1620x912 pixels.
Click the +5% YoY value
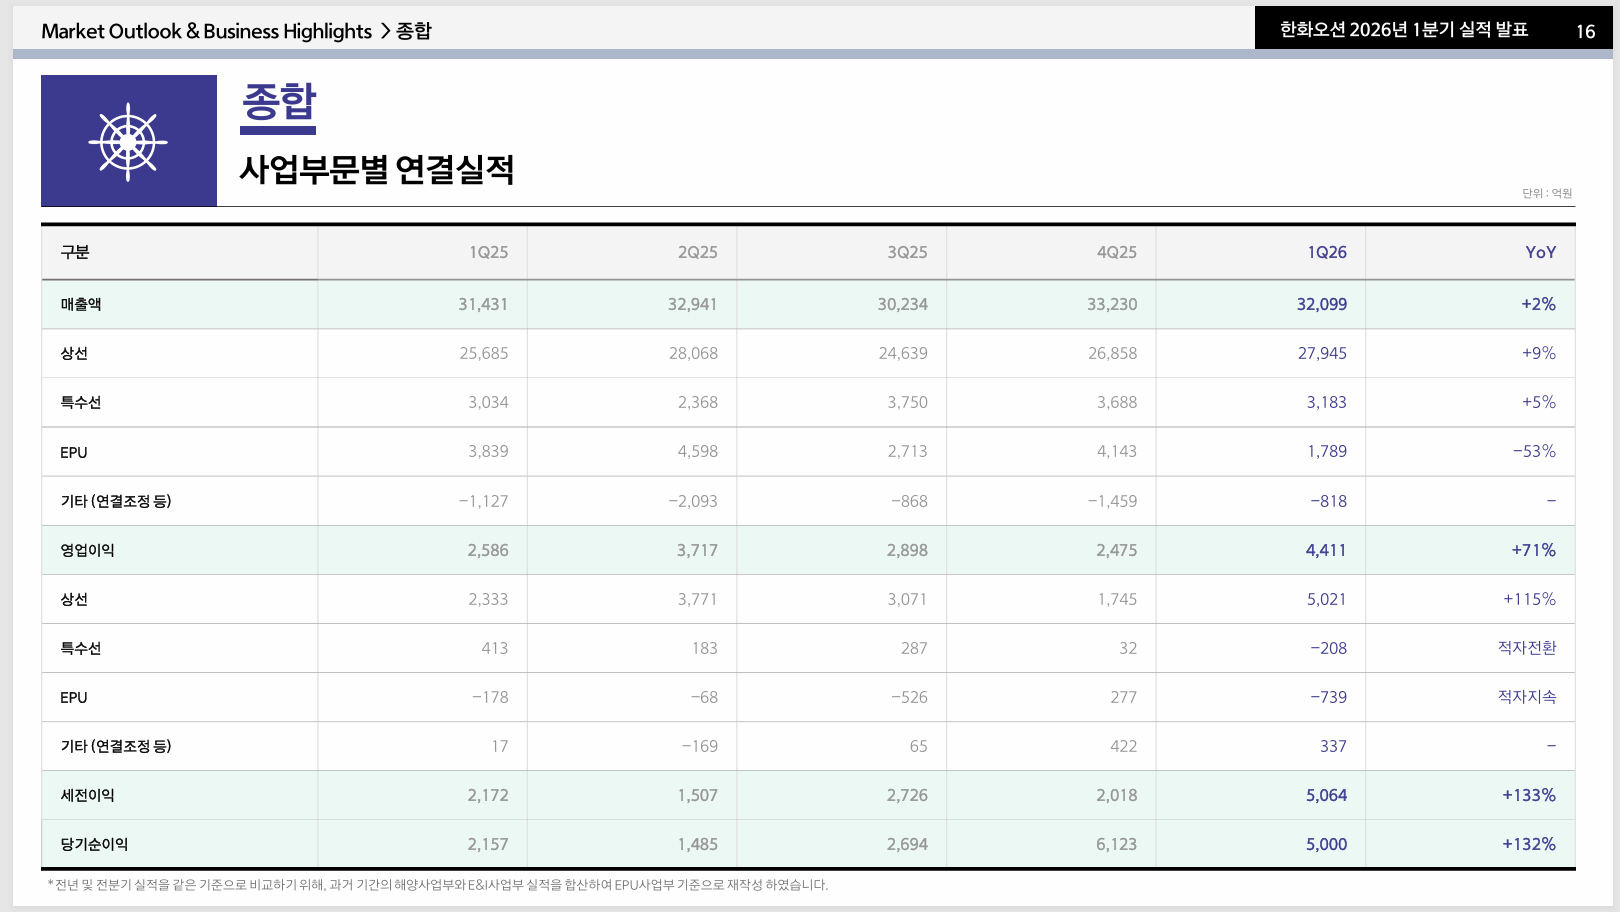(x=1539, y=402)
